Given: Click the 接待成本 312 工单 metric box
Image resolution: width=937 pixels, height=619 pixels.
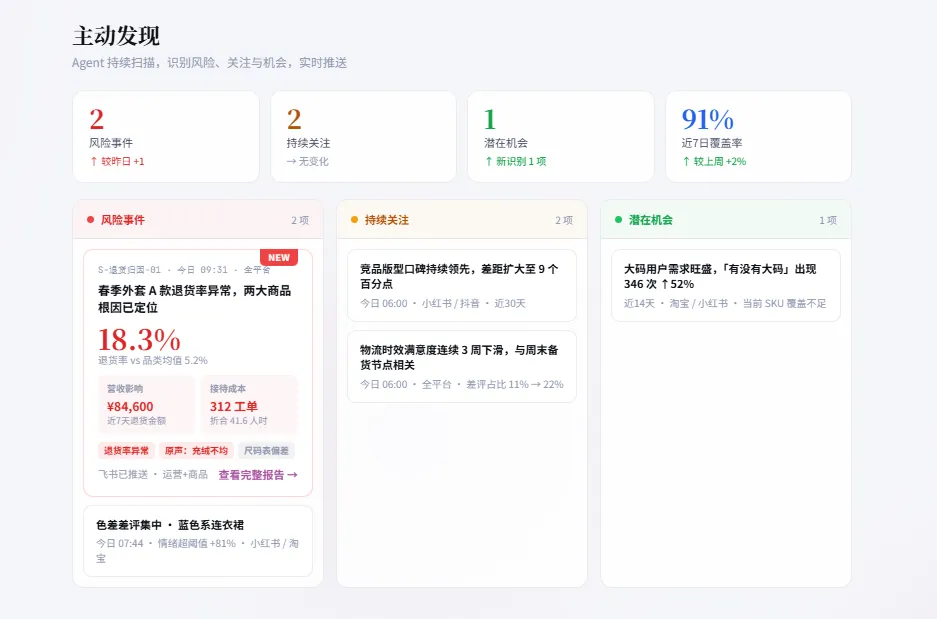Looking at the screenshot, I should point(249,404).
